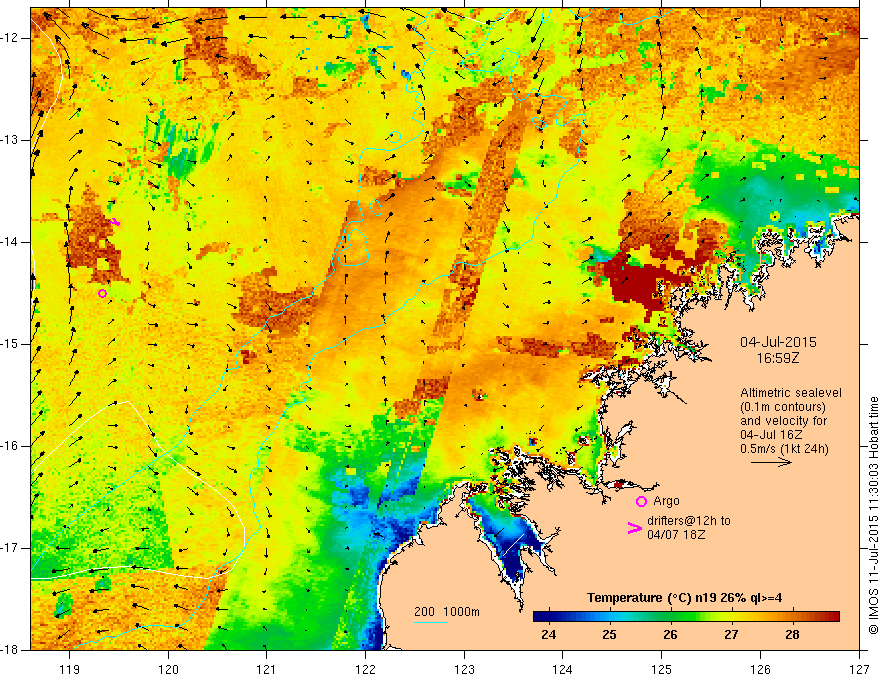Click the colorbar tick label 25
Image resolution: width=880 pixels, height=680 pixels.
tap(609, 635)
